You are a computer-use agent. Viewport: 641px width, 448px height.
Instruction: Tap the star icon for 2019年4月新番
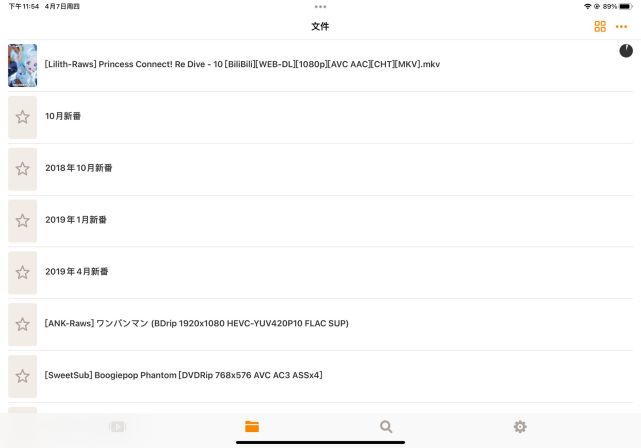click(x=22, y=272)
